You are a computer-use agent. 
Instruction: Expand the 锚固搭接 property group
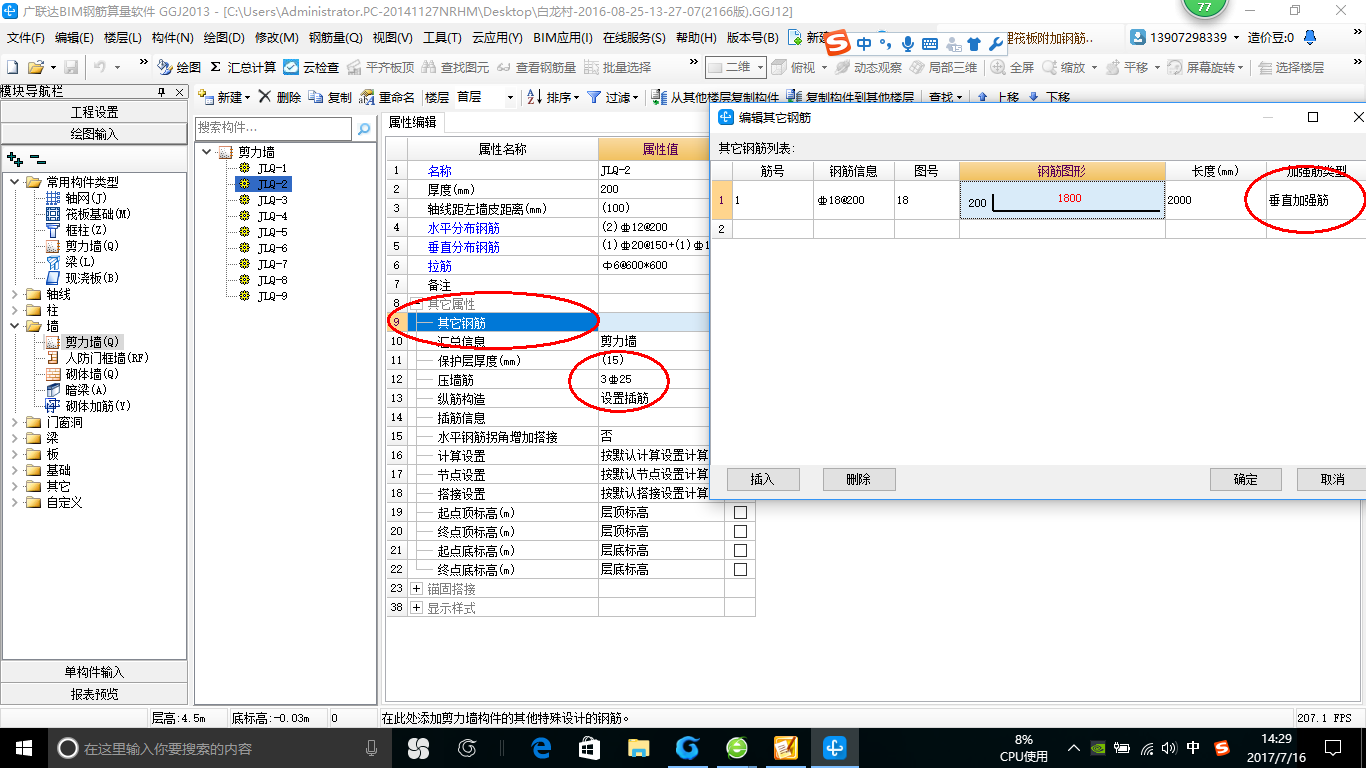click(417, 589)
